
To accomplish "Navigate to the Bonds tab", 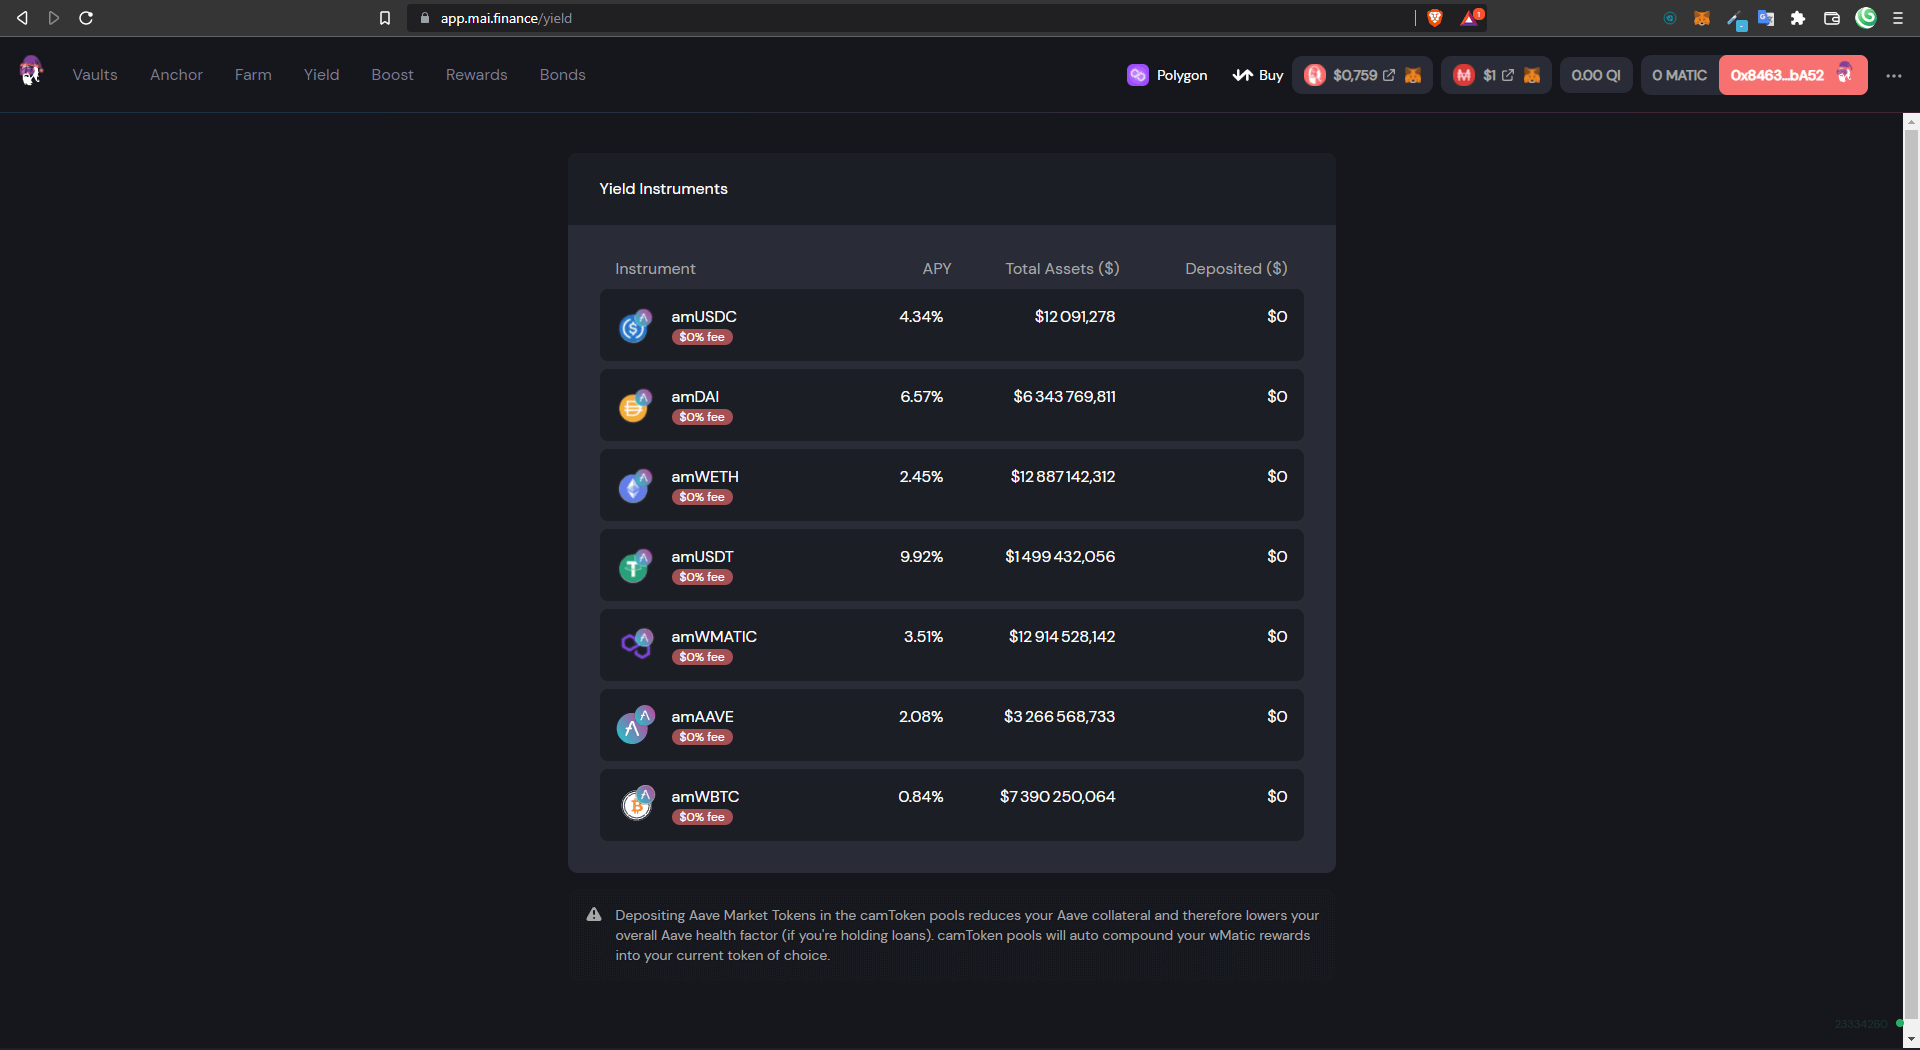I will (x=562, y=75).
